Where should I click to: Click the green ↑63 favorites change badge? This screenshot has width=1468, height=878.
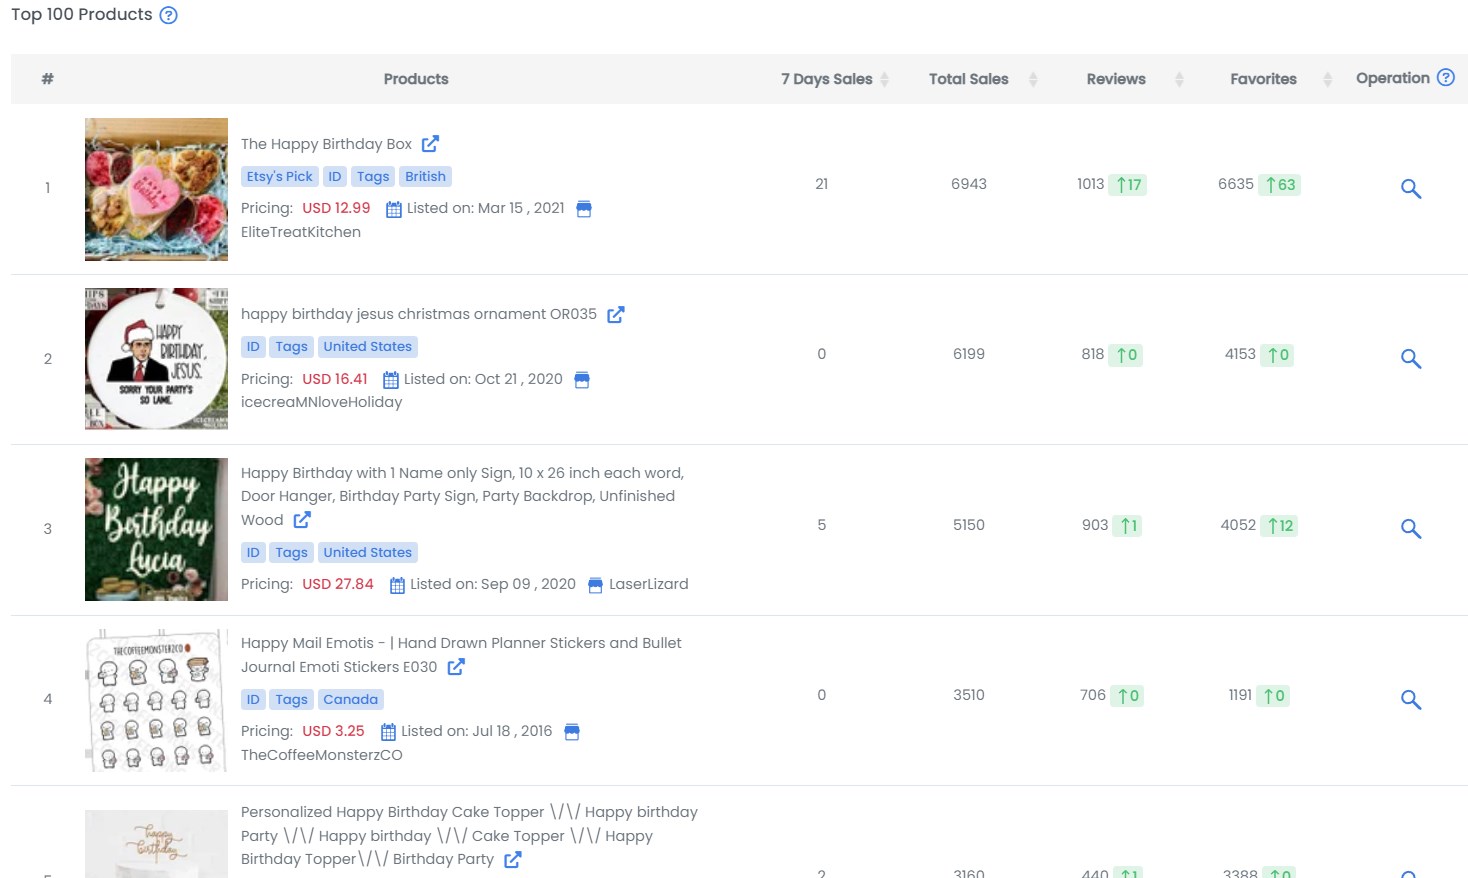pyautogui.click(x=1280, y=185)
